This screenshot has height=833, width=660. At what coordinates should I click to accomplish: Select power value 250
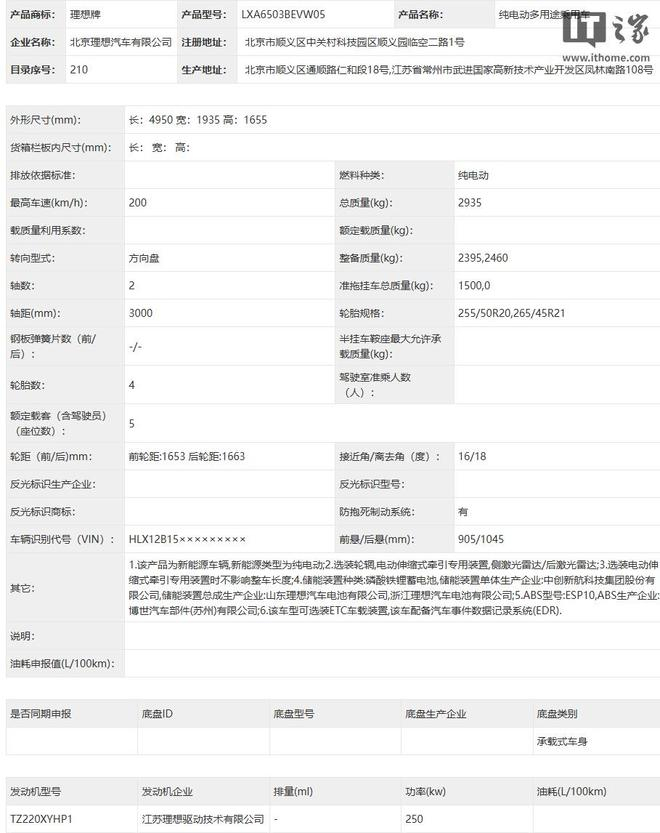414,819
